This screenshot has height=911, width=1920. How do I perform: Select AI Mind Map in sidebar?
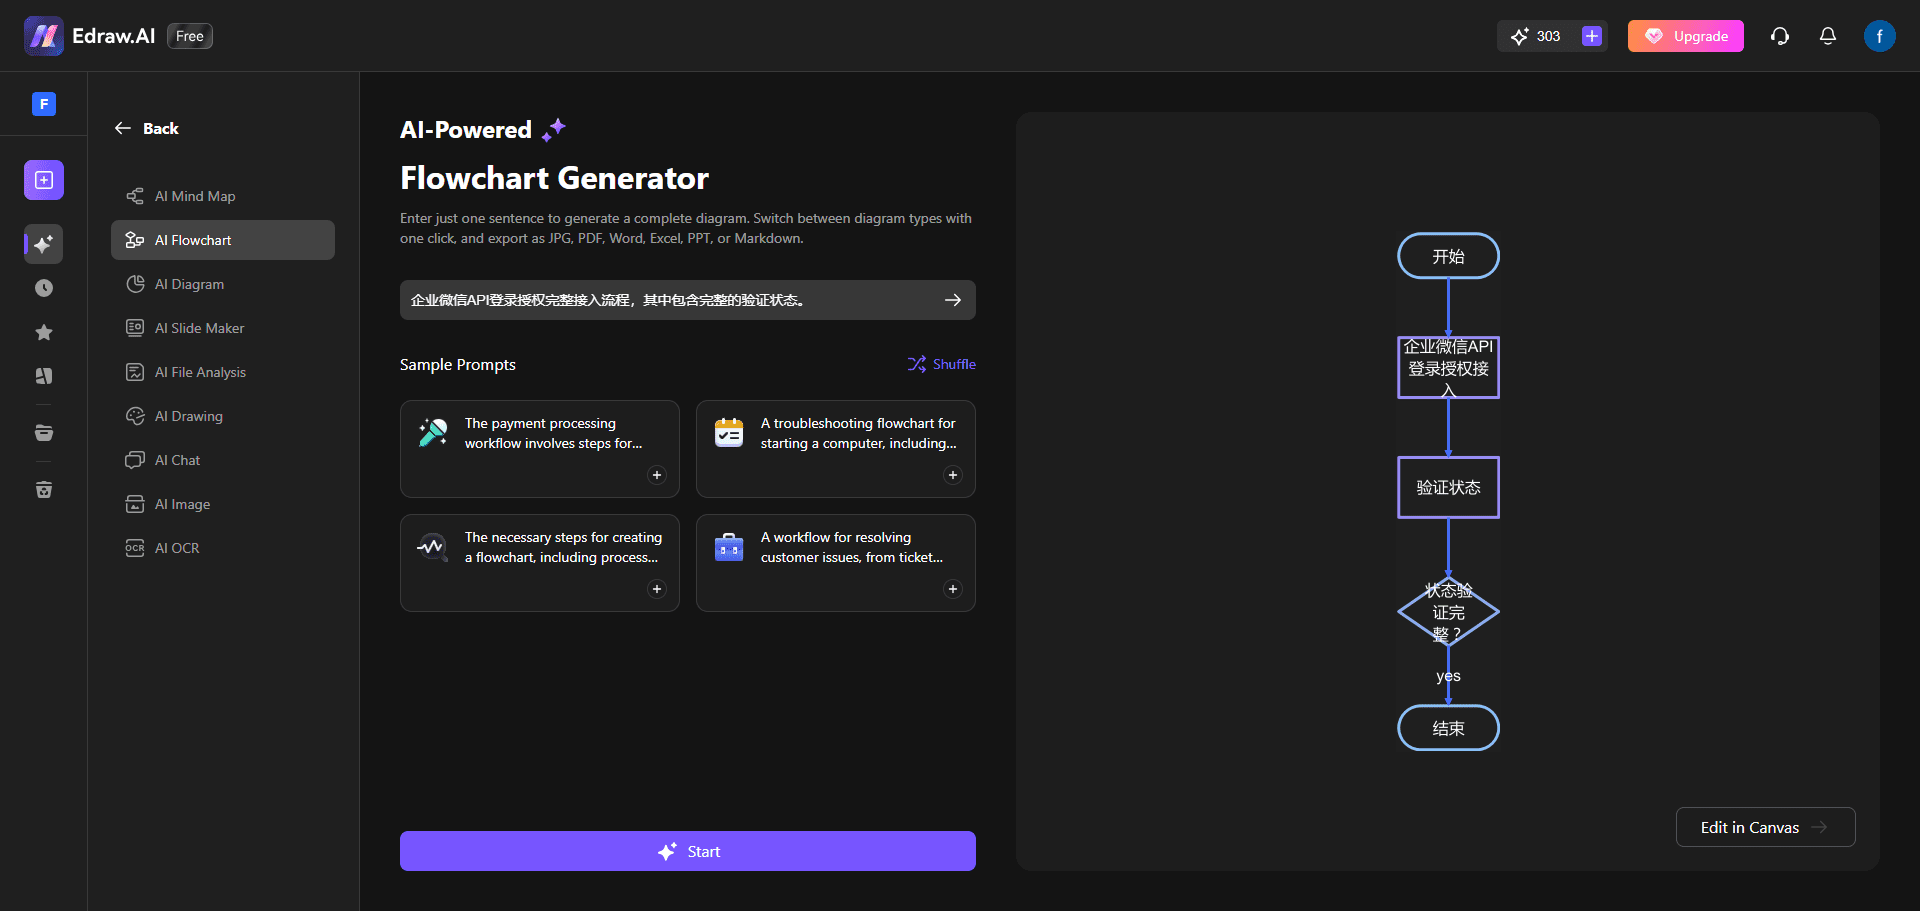click(195, 196)
